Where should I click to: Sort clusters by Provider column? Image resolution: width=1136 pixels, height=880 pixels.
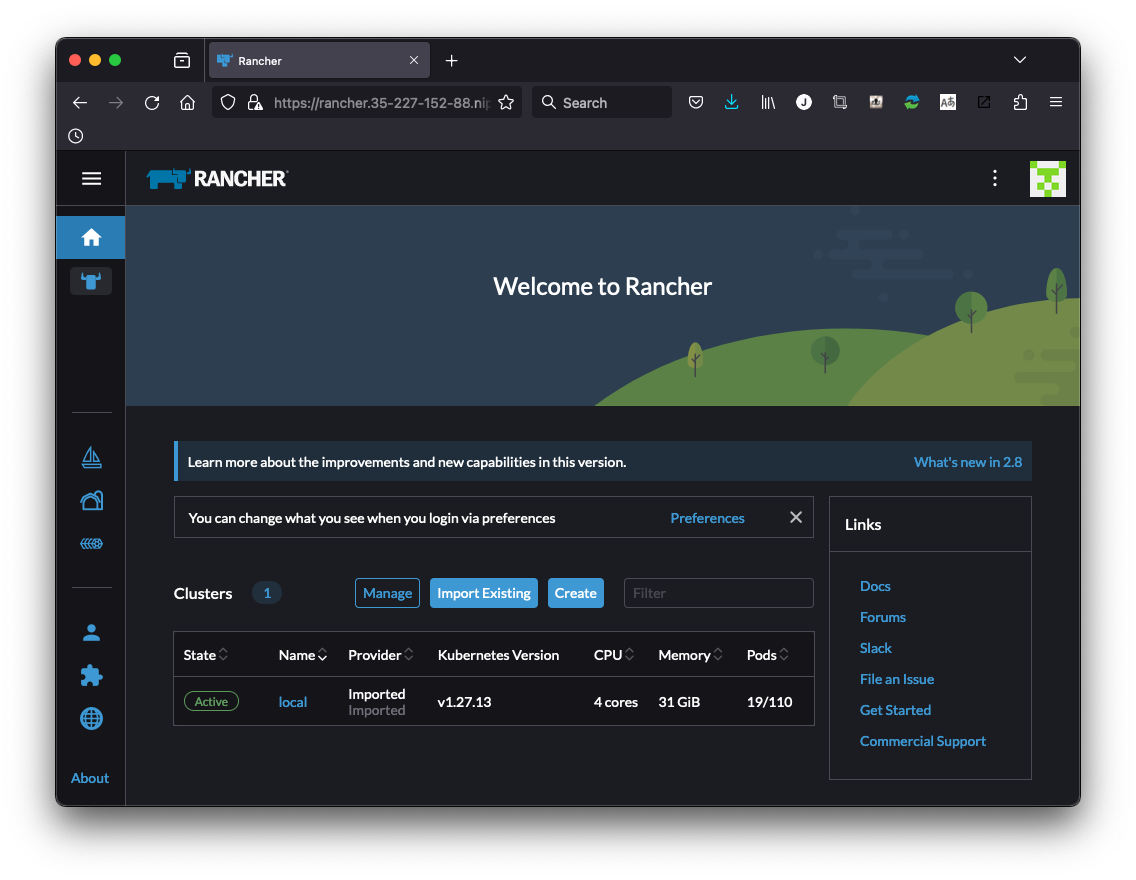point(380,655)
